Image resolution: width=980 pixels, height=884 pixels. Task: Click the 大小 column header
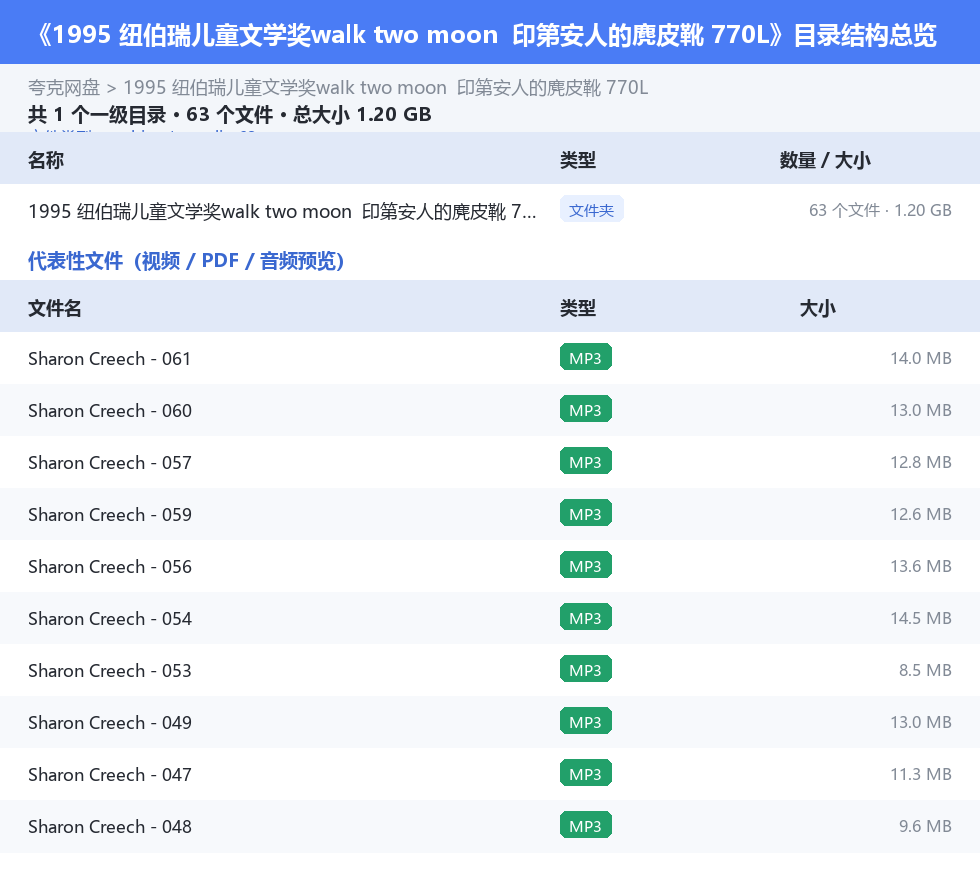tap(818, 308)
